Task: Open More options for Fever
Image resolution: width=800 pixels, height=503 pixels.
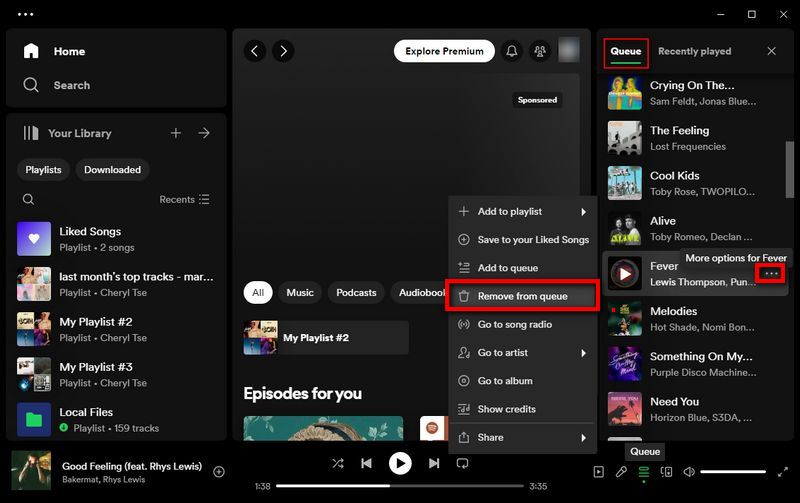Action: coord(771,274)
